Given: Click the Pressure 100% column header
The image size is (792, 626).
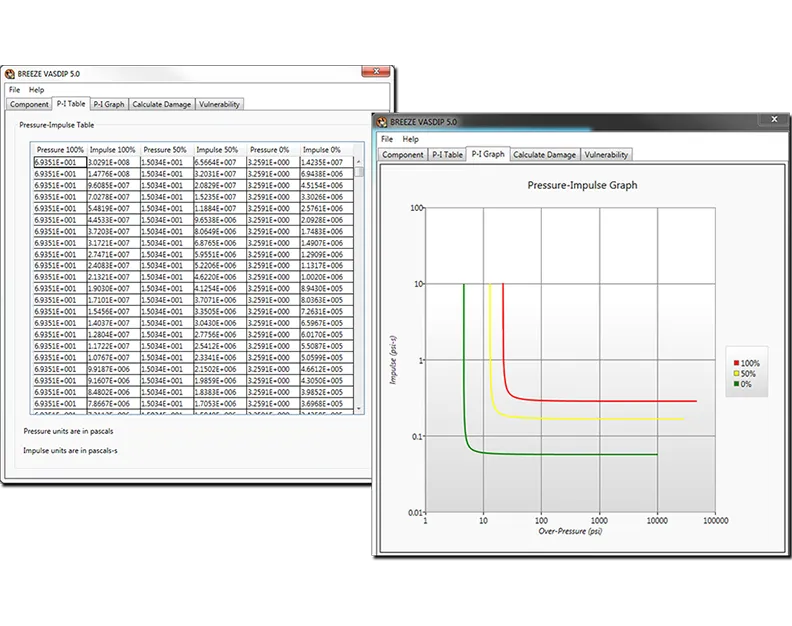Looking at the screenshot, I should pos(60,149).
